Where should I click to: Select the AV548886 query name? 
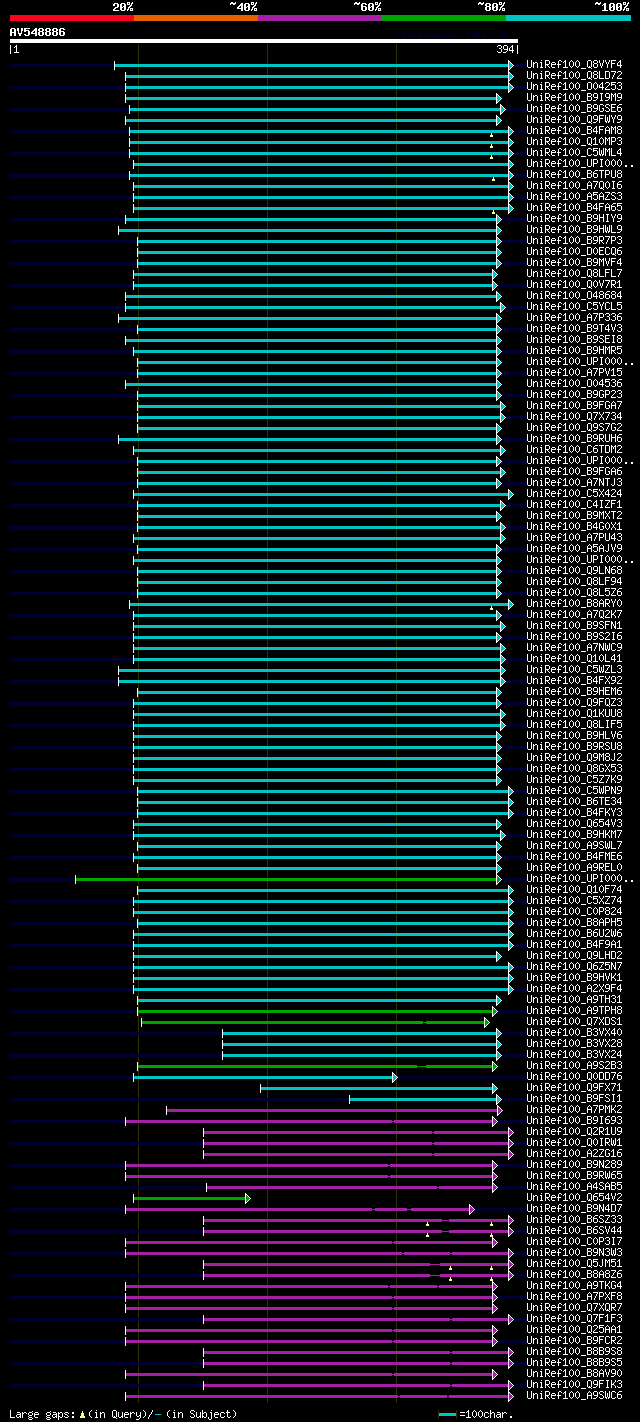point(38,32)
